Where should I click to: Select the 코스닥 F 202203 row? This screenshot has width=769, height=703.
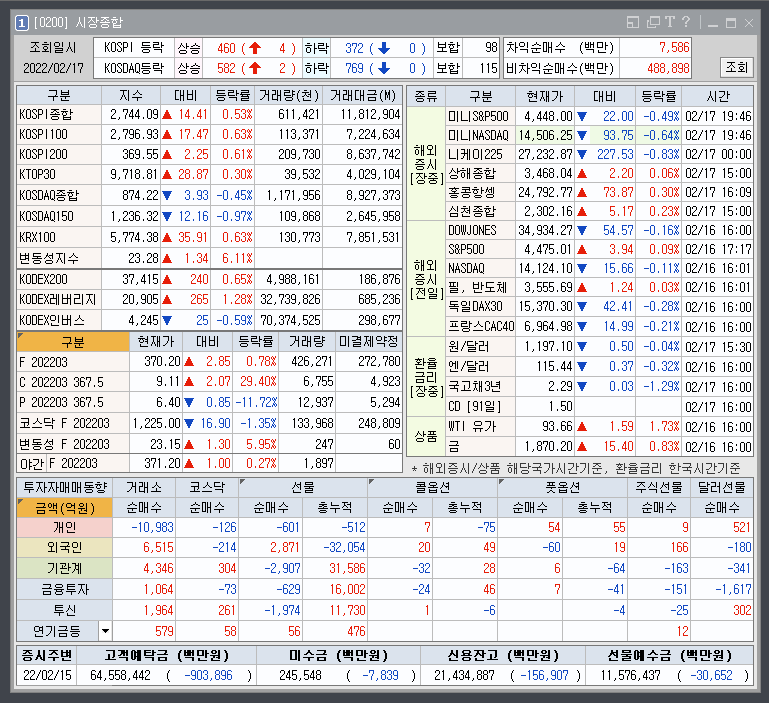point(210,423)
